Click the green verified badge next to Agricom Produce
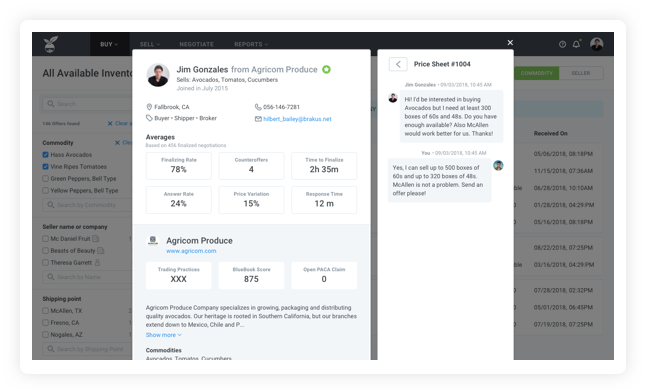The height and width of the screenshot is (392, 646). [326, 69]
